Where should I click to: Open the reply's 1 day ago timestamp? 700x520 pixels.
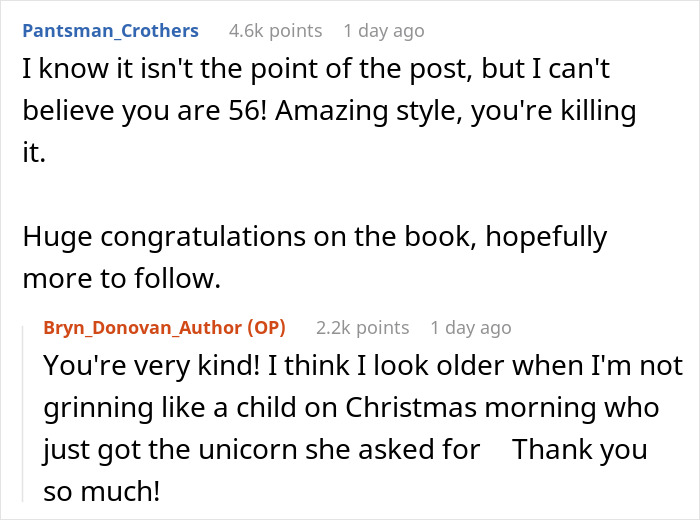470,327
